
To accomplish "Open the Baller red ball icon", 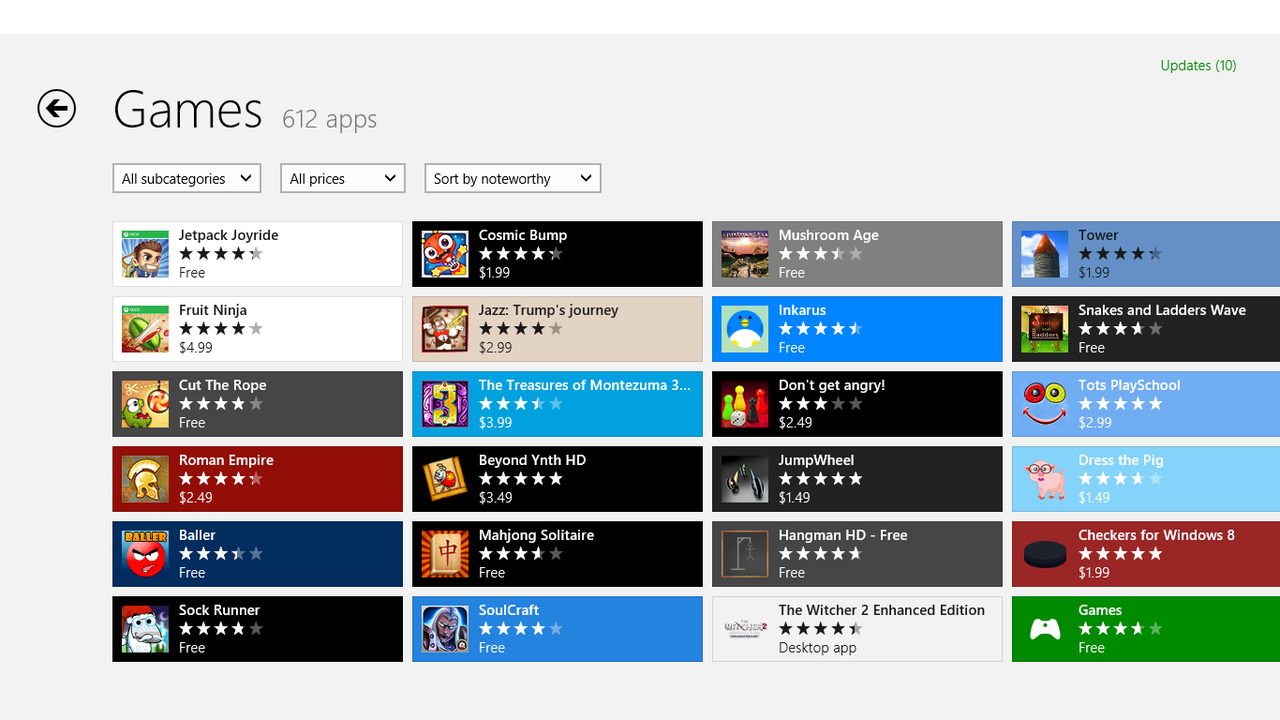I will point(145,554).
